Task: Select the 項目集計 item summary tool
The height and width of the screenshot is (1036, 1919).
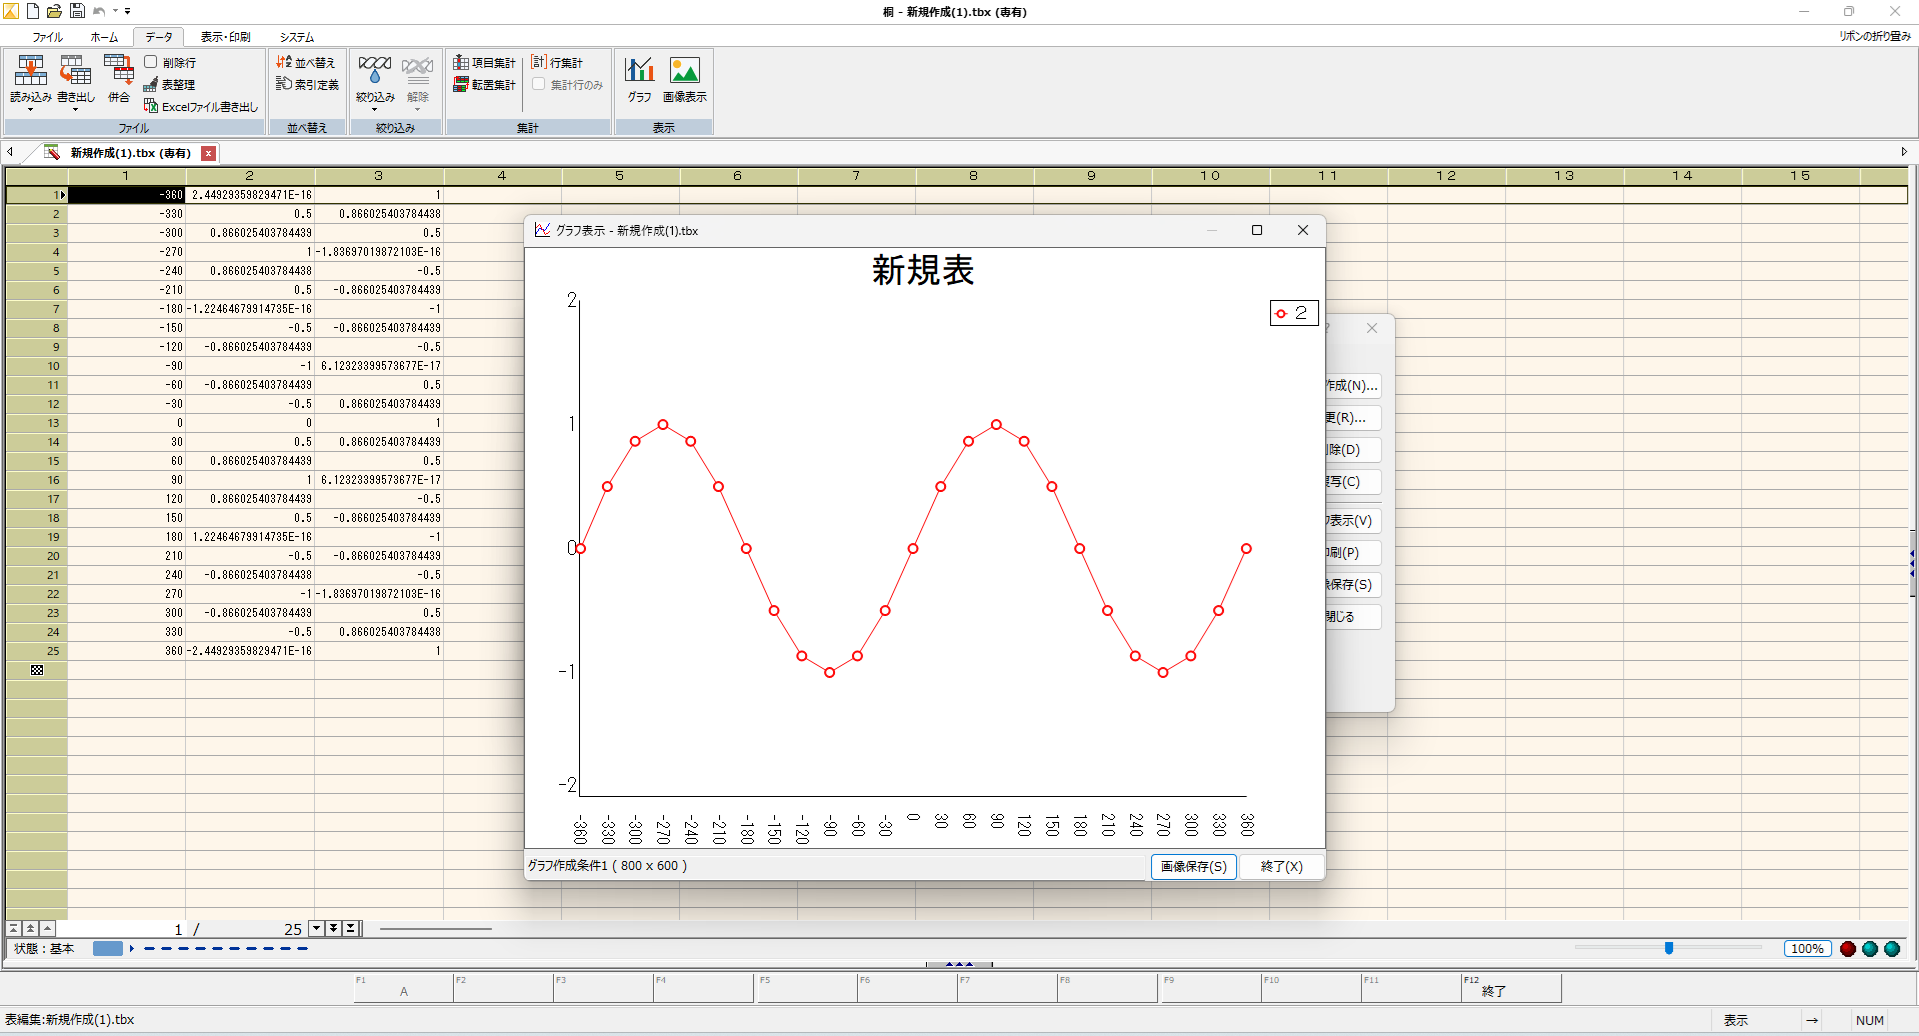Action: click(x=484, y=62)
